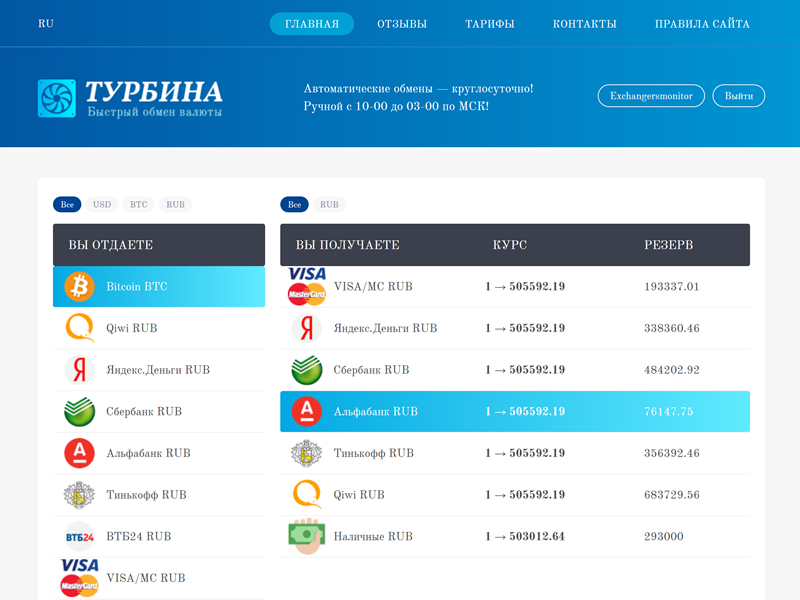The image size is (800, 600).
Task: Click Tinkoff crest icon in give column
Action: coord(79,494)
